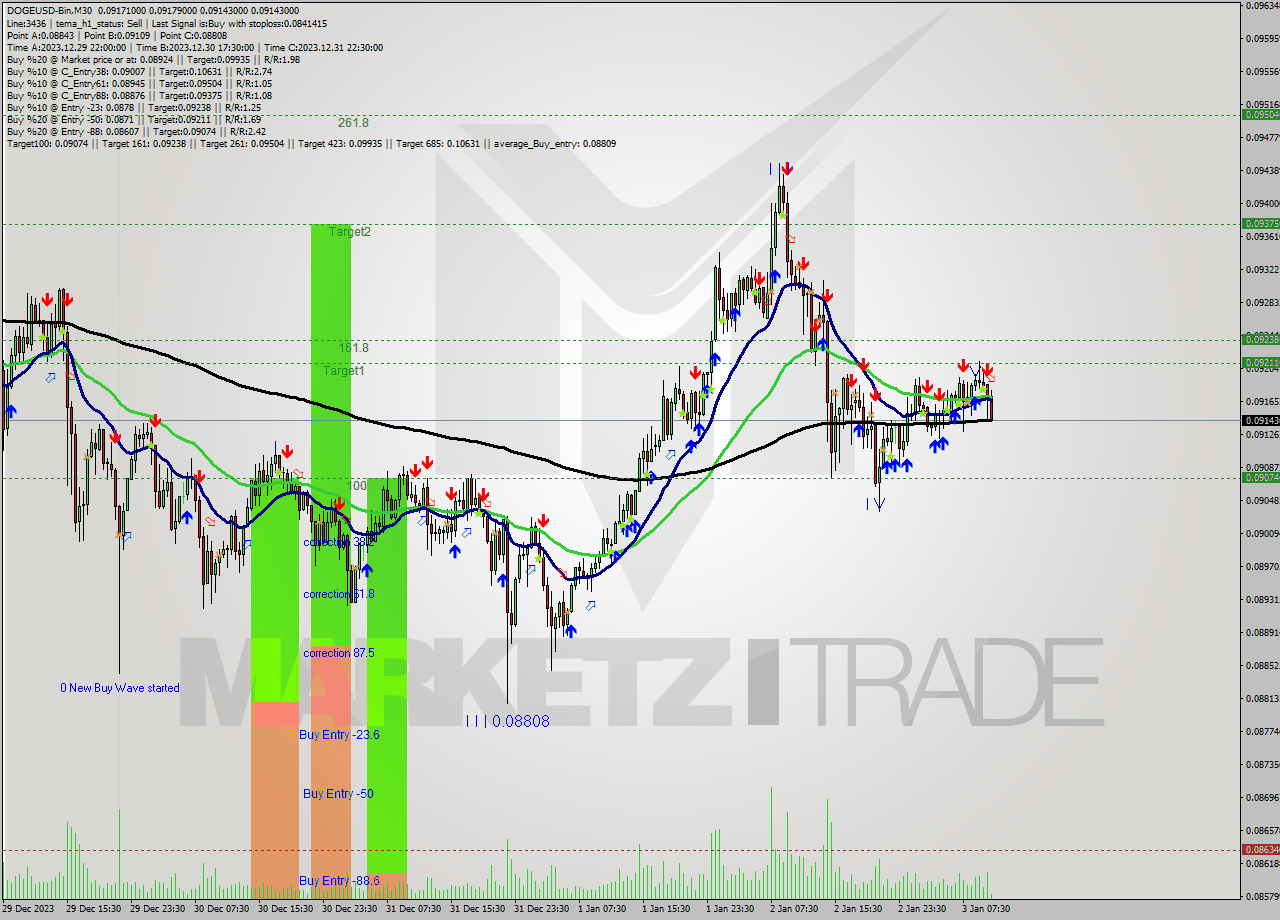Select the 'correction 87.5' label
Viewport: 1280px width, 920px height.
[x=339, y=653]
